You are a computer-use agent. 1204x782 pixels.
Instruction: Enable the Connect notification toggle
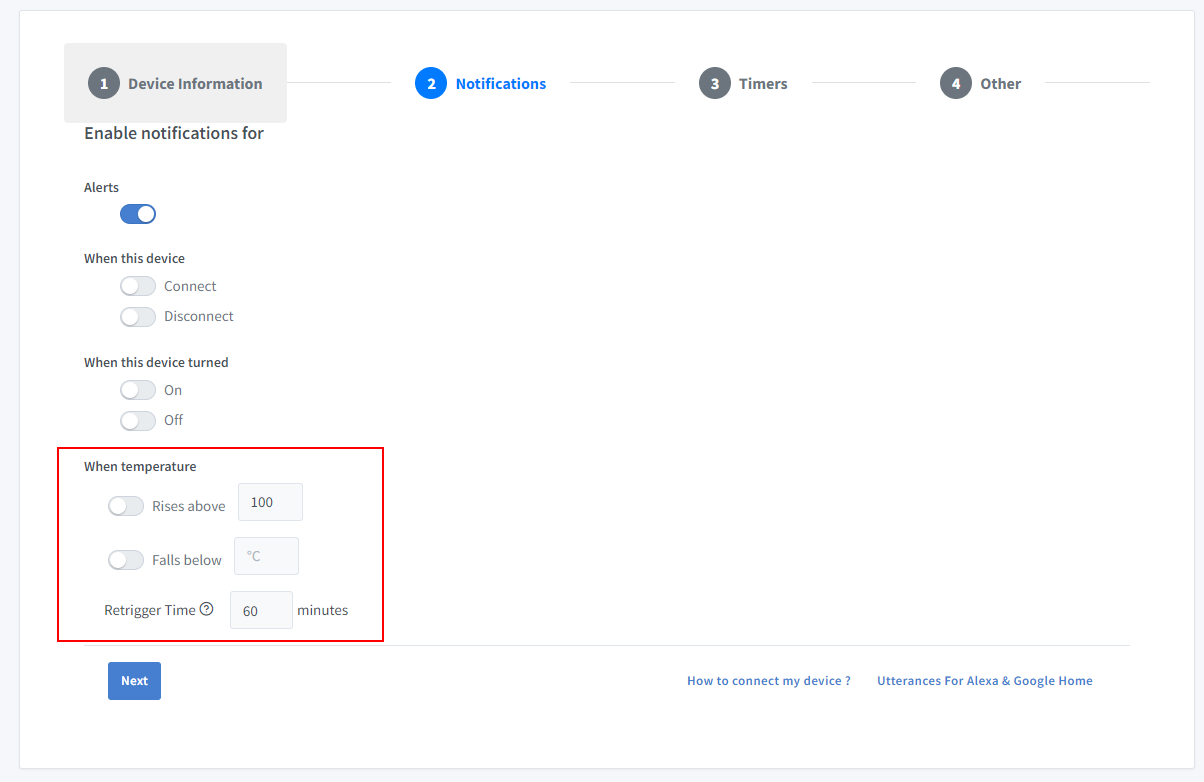138,286
